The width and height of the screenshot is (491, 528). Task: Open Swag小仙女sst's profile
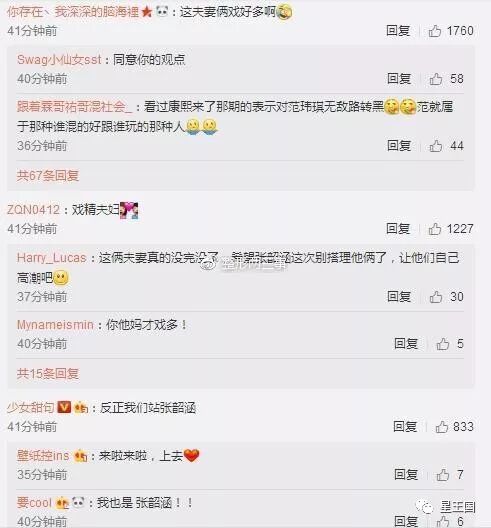(x=59, y=60)
